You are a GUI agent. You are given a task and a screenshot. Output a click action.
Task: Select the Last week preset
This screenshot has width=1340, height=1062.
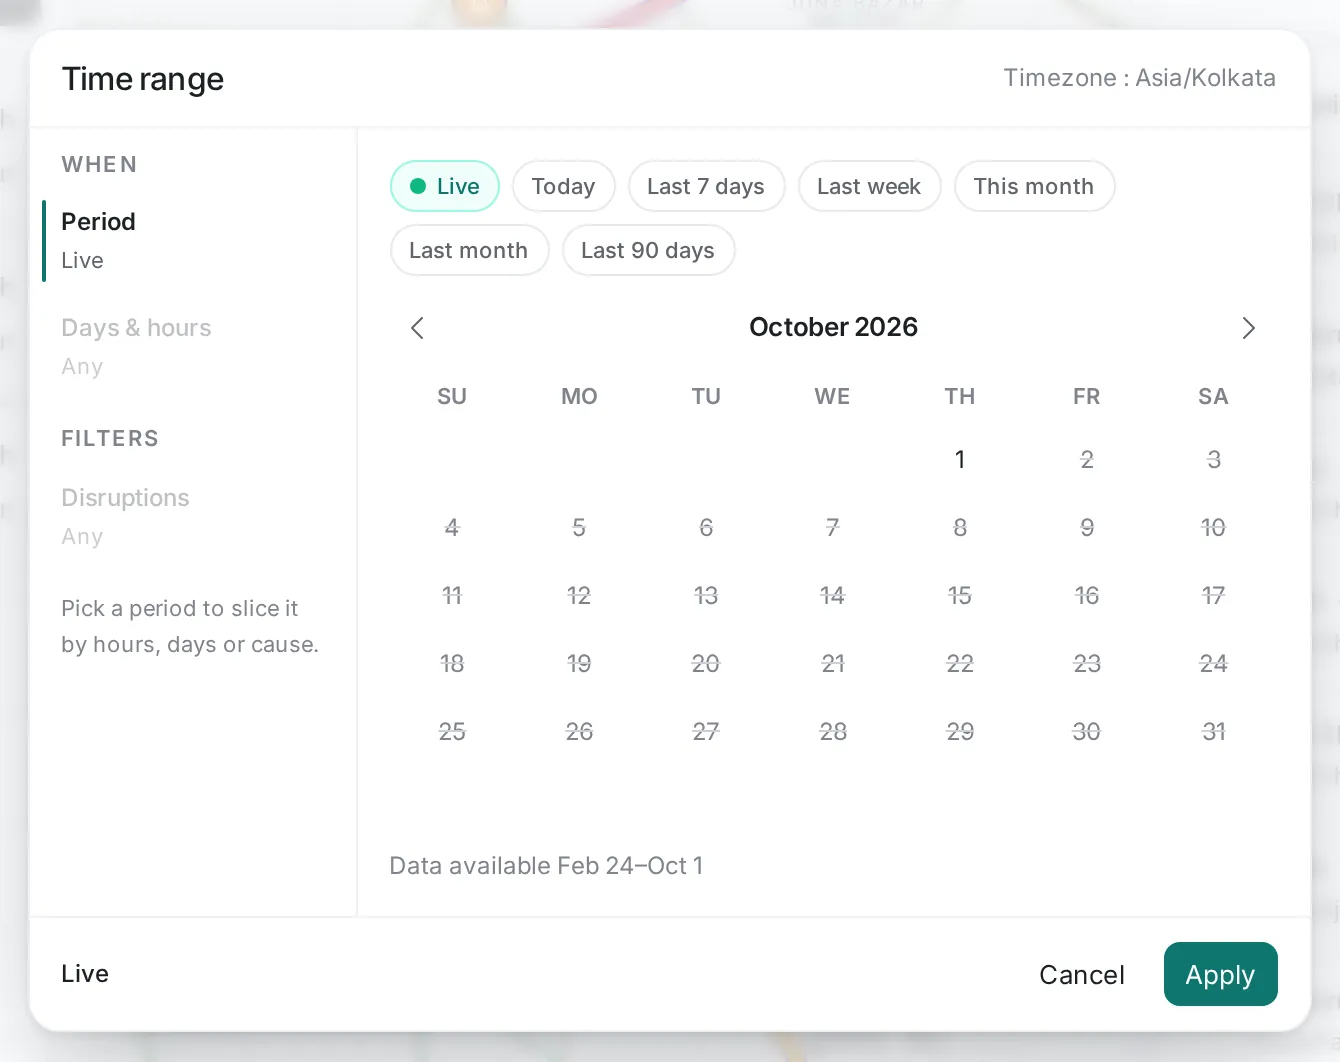(869, 186)
